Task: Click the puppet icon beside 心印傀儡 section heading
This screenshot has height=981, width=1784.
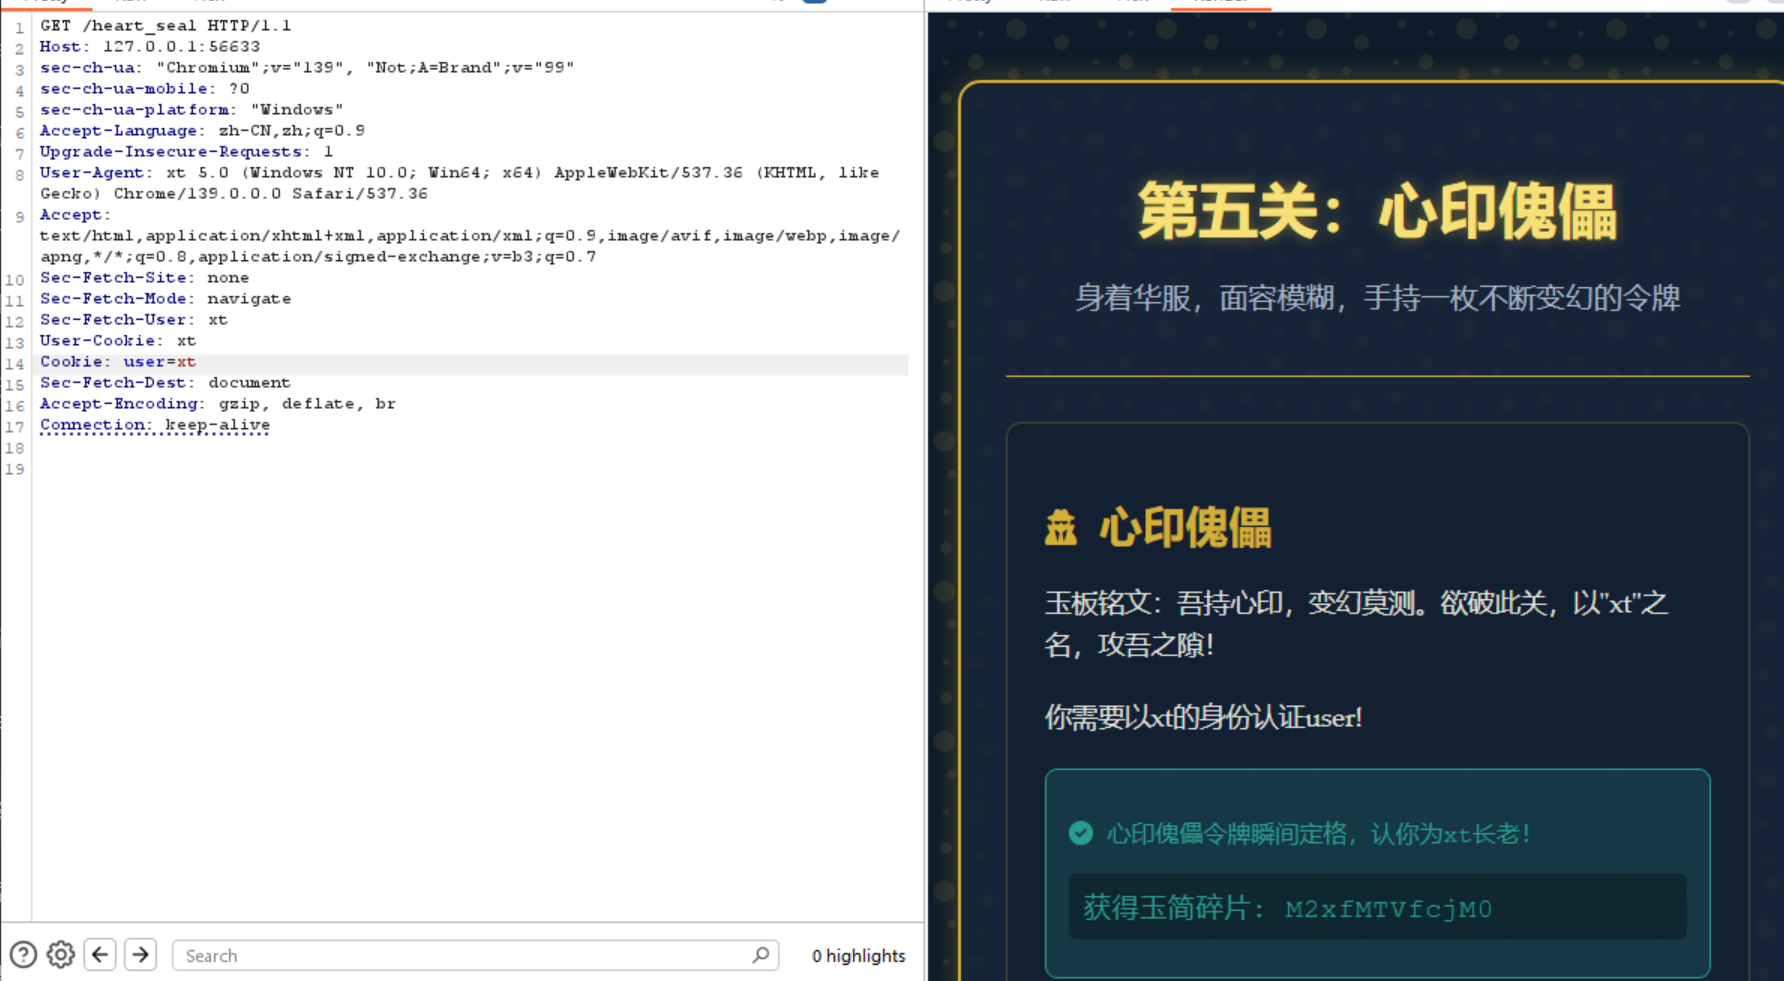Action: [x=1061, y=527]
